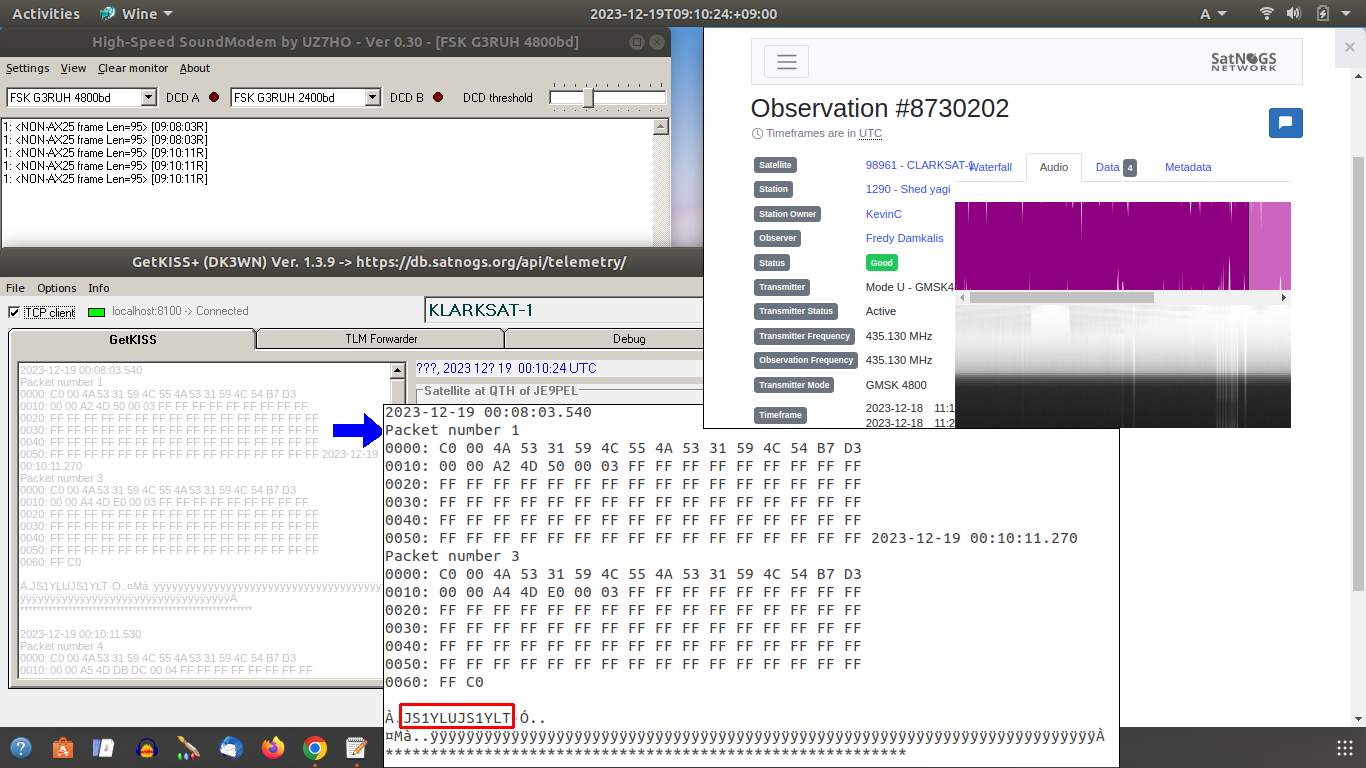Image resolution: width=1366 pixels, height=768 pixels.
Task: Click the blue comment chat button
Action: pos(1285,123)
